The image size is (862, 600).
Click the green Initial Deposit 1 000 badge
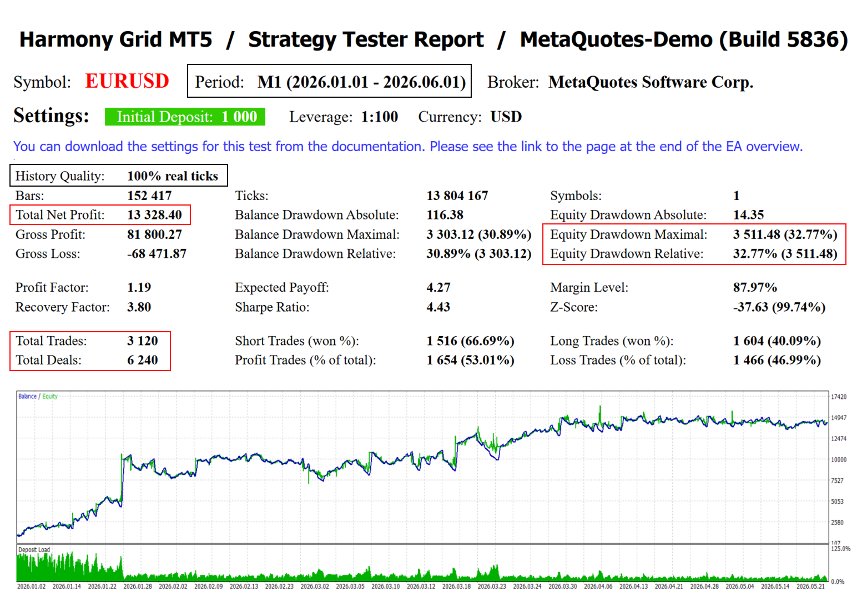(185, 117)
